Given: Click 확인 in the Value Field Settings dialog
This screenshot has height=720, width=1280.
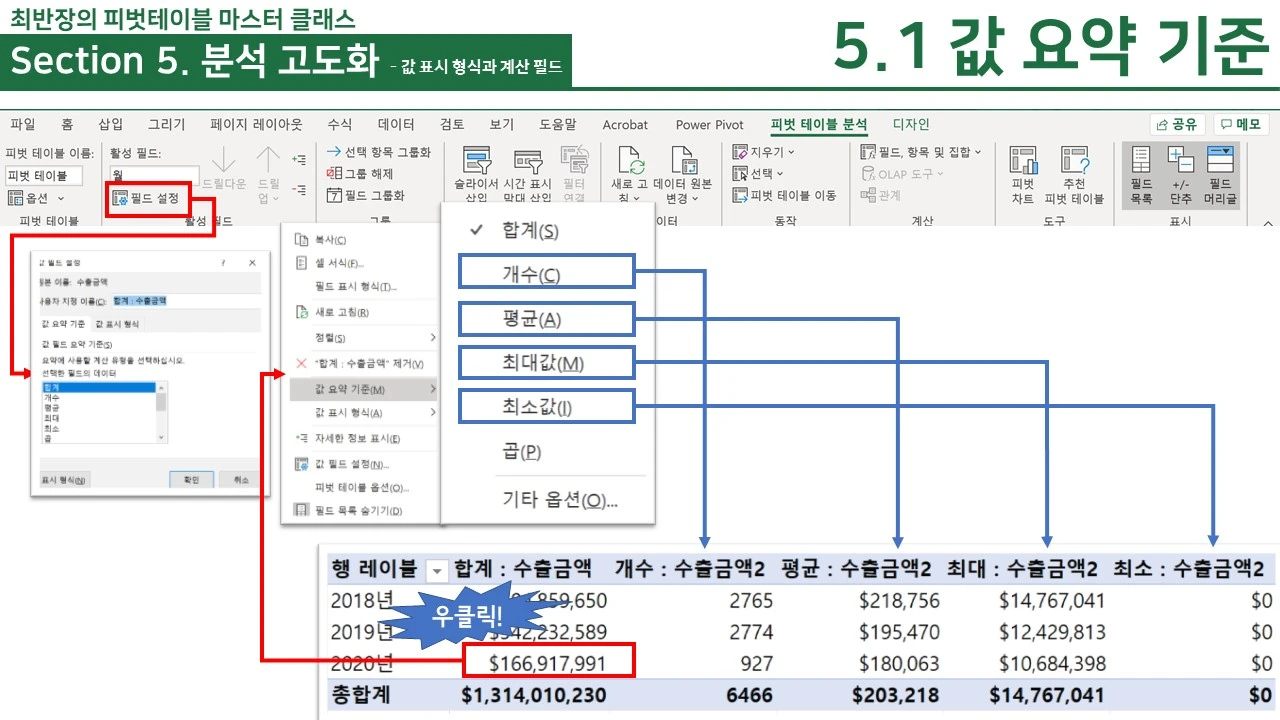Looking at the screenshot, I should click(191, 478).
